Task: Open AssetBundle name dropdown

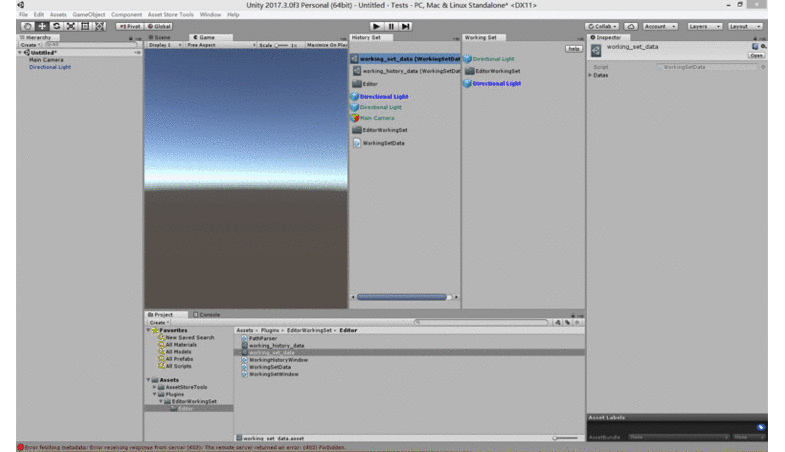Action: pos(678,437)
